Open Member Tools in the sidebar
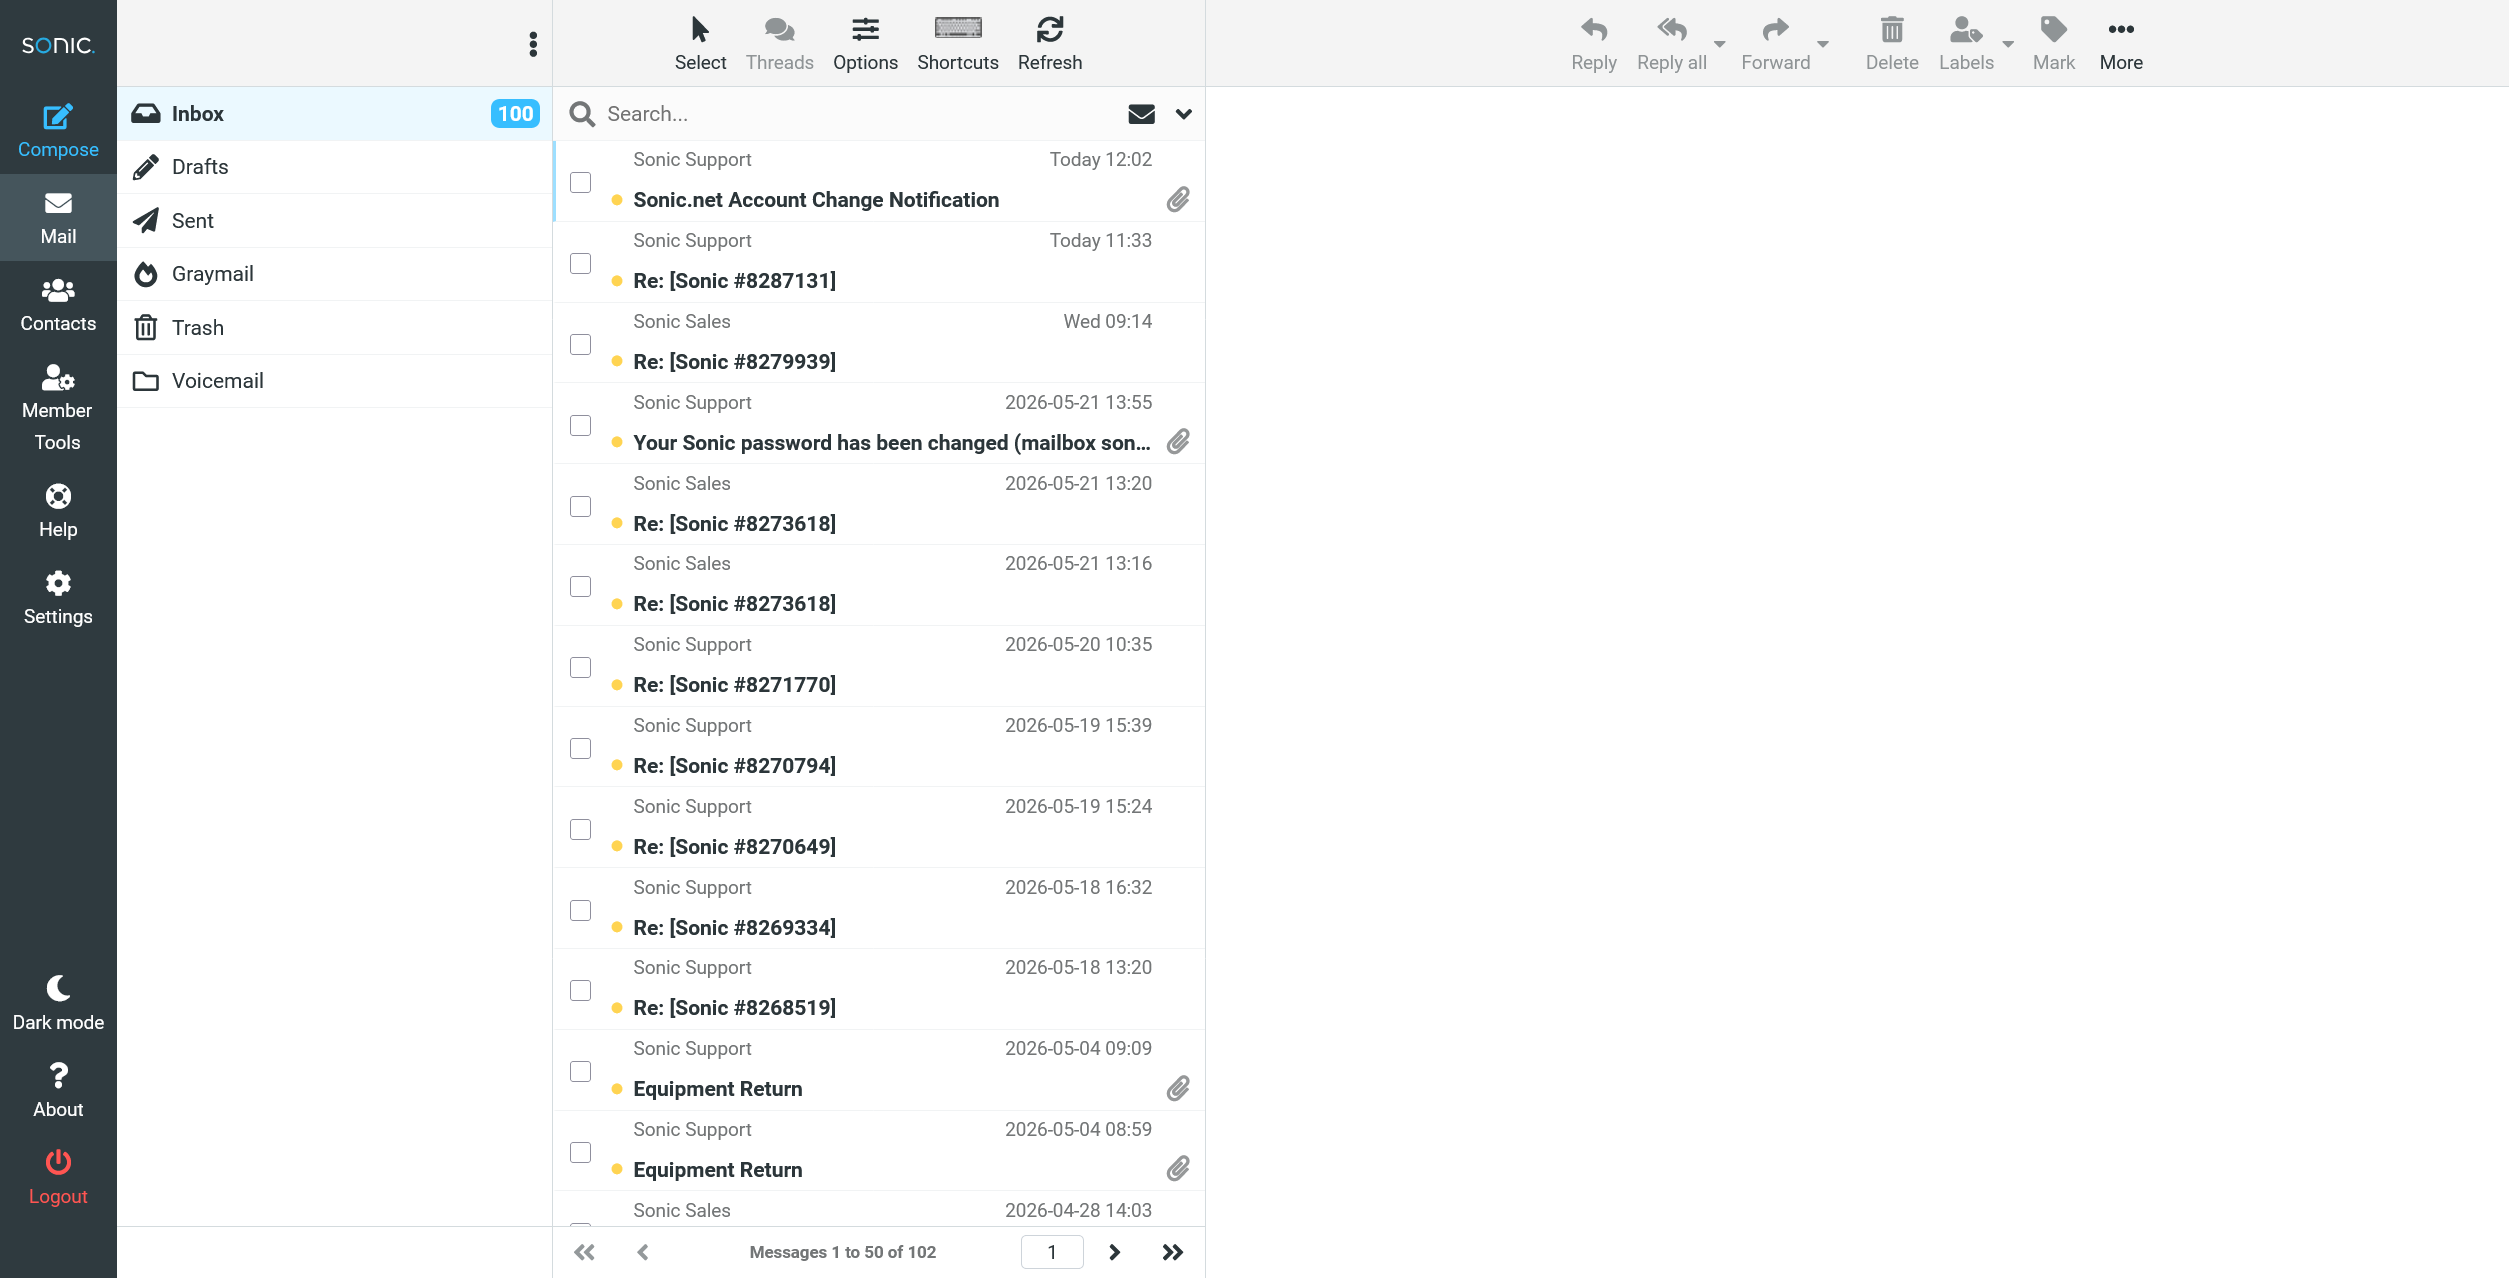Viewport: 2509px width, 1278px height. (58, 408)
